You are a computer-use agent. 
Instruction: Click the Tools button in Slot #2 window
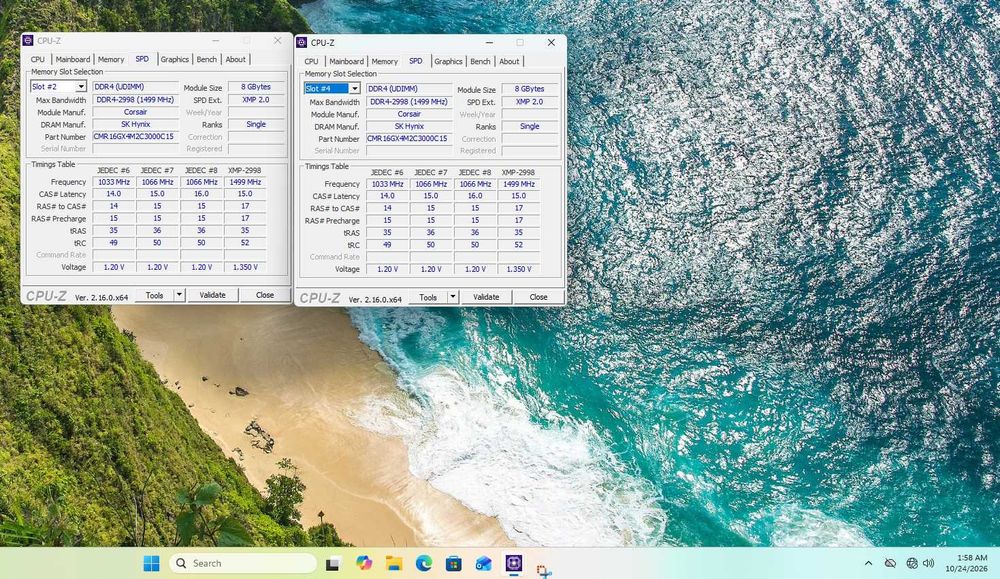154,295
